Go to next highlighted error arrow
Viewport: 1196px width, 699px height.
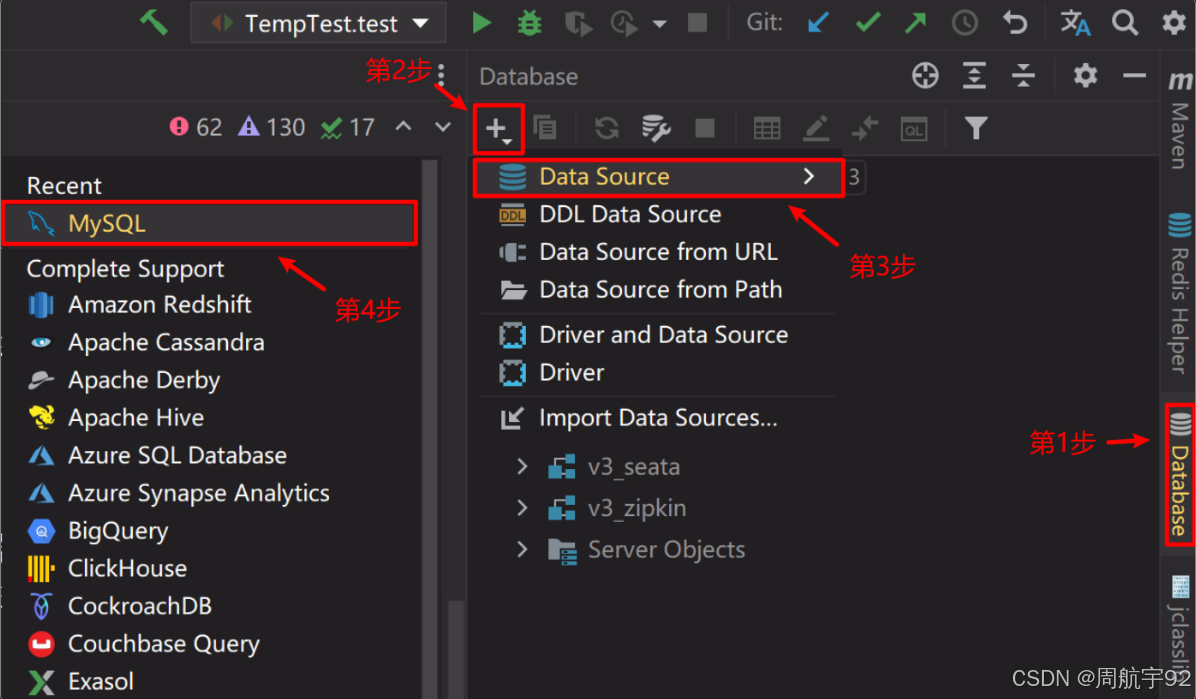tap(443, 127)
